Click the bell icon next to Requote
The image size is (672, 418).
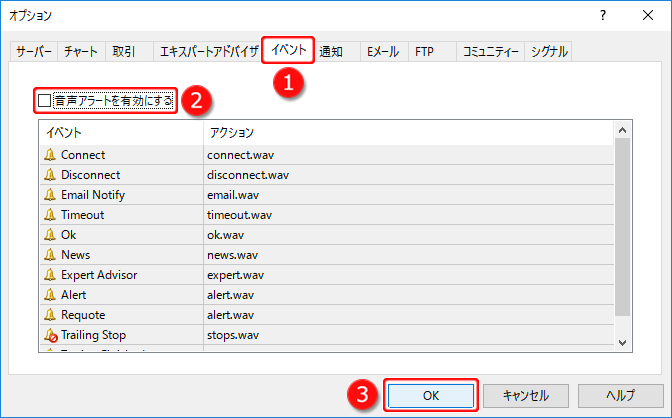coord(50,315)
